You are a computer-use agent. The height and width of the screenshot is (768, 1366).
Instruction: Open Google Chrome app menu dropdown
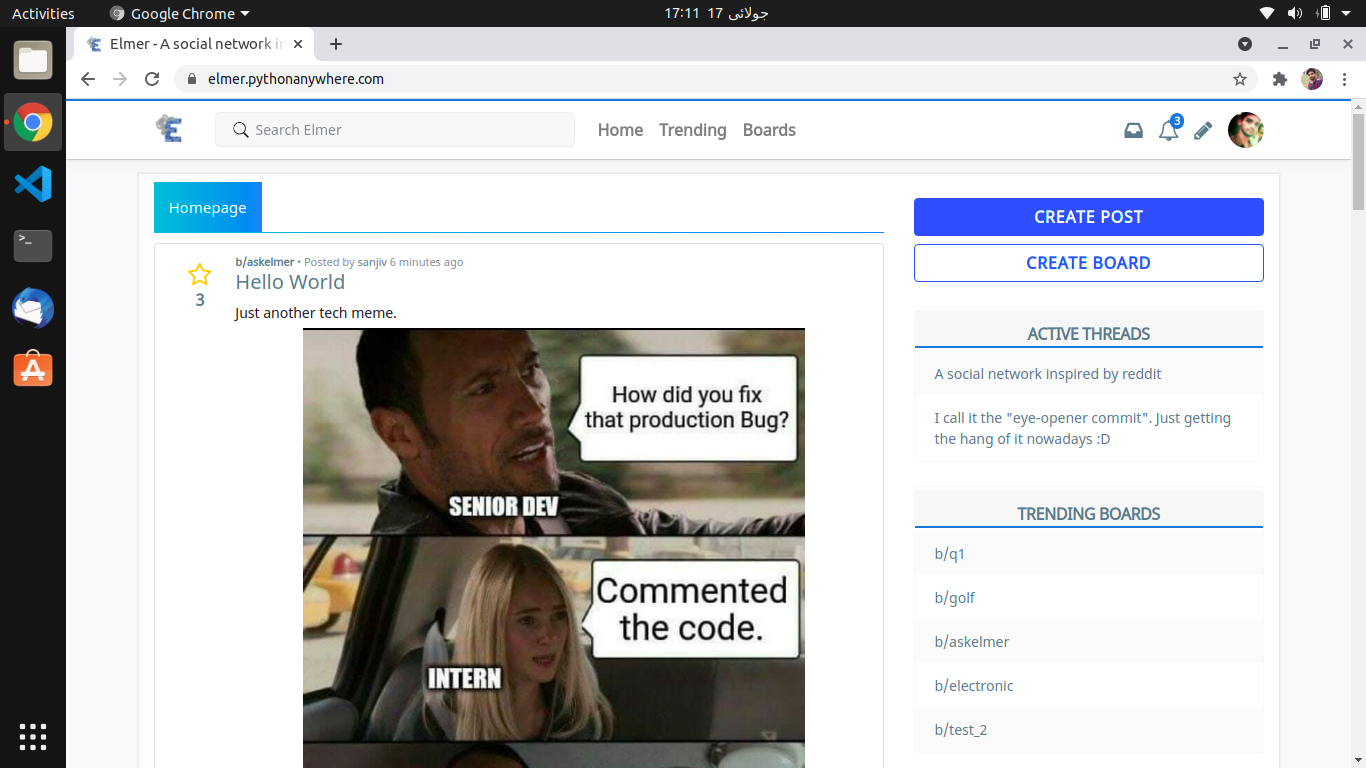(x=179, y=13)
